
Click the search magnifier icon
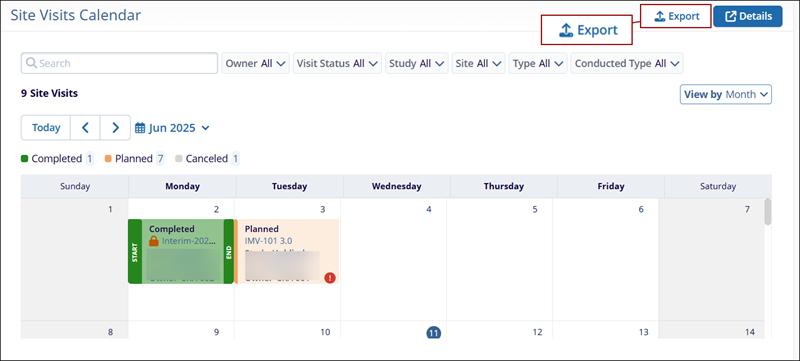pos(31,63)
